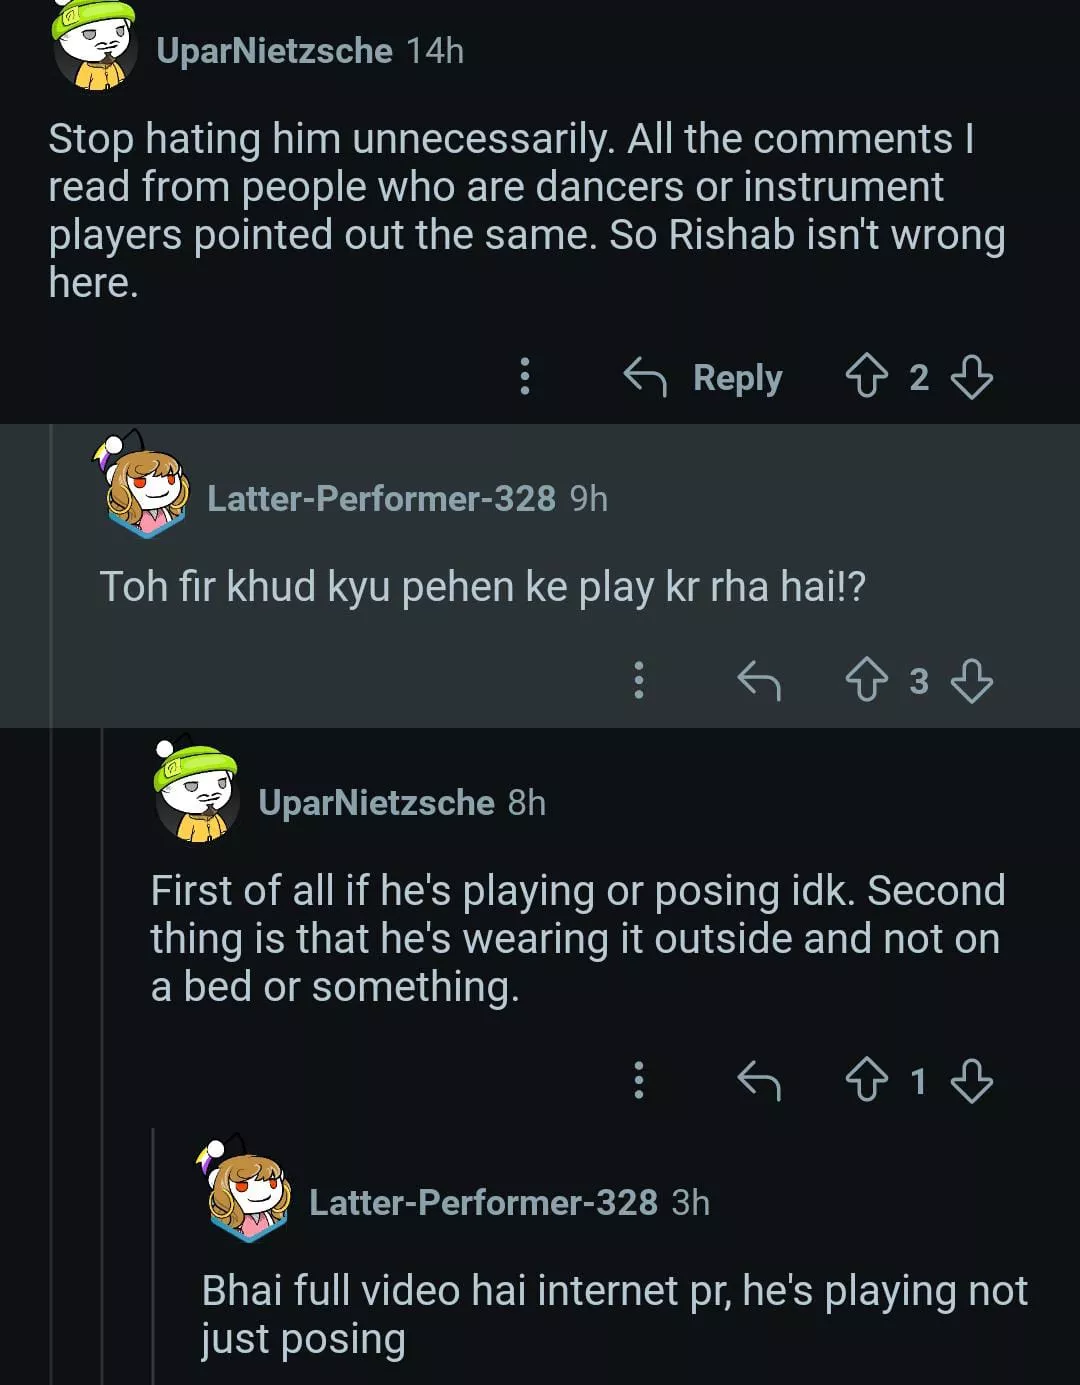Open options menu for 'Toh fir khud' comment

(639, 680)
